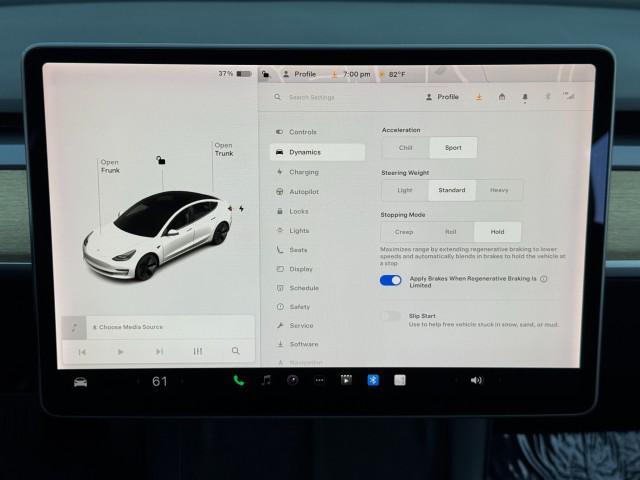Image resolution: width=640 pixels, height=480 pixels.
Task: Open the Charging settings menu
Action: 303,172
